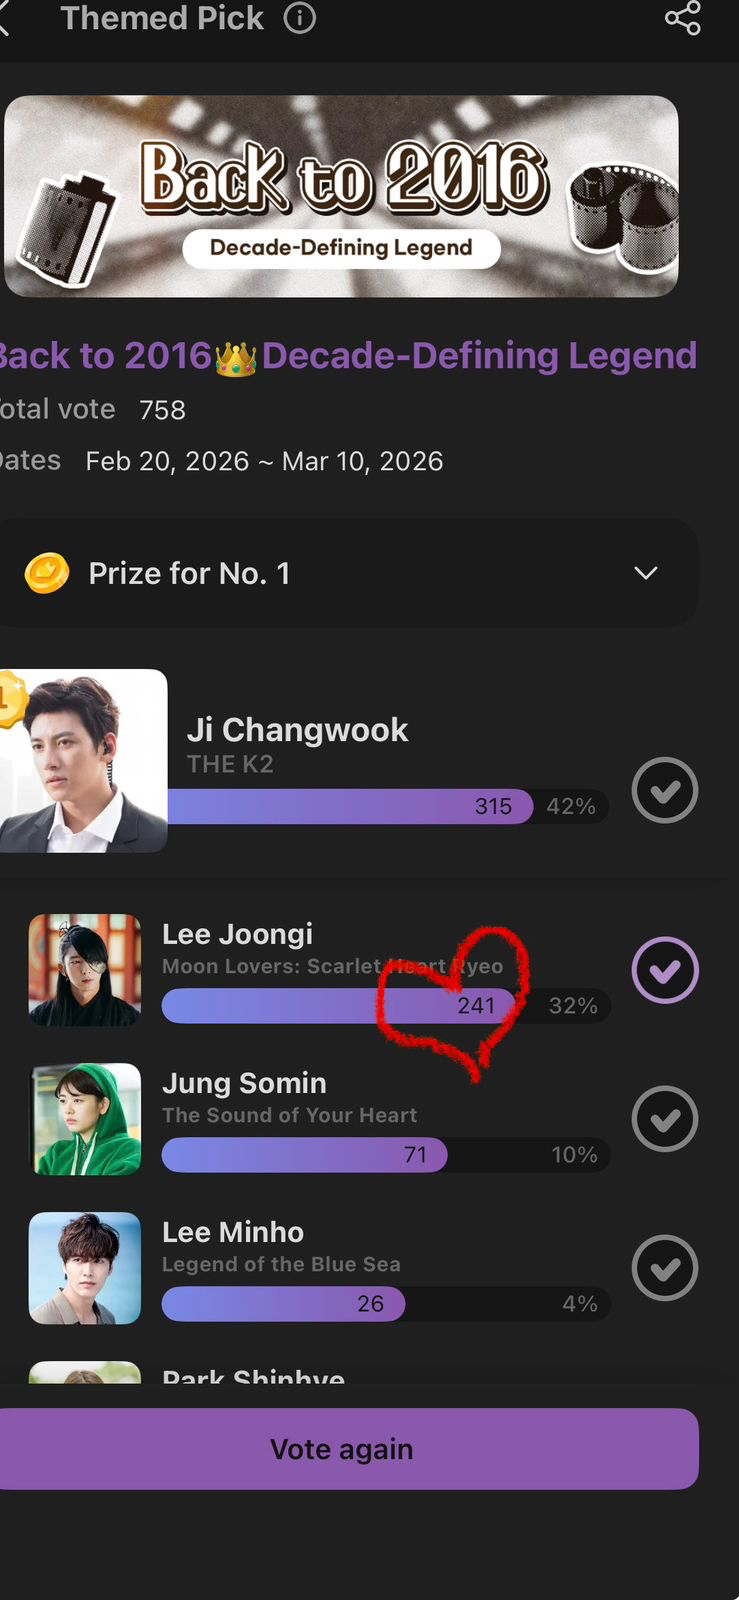Select the vote checkmark for Jung Somin

tap(665, 1119)
